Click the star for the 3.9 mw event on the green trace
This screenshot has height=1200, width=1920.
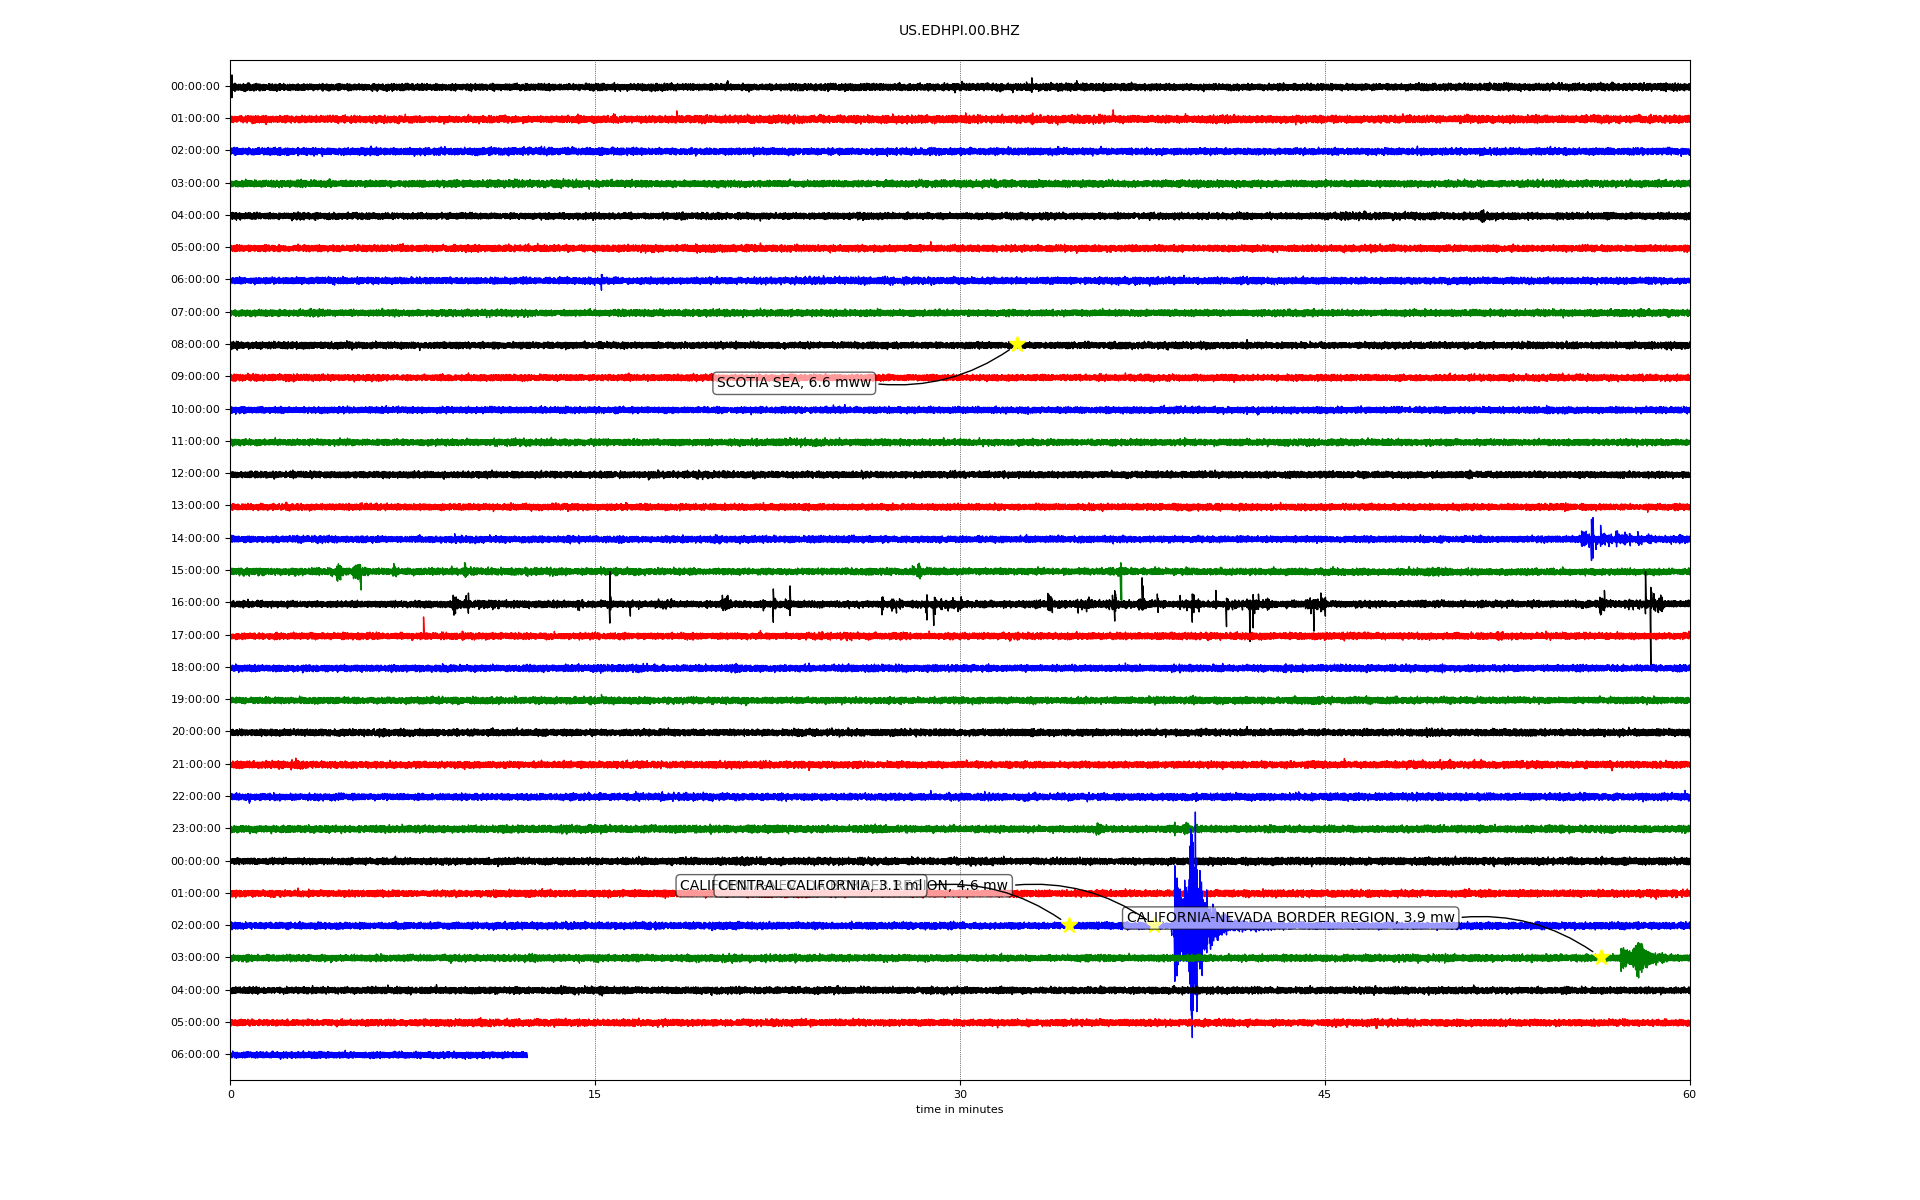(x=1600, y=957)
